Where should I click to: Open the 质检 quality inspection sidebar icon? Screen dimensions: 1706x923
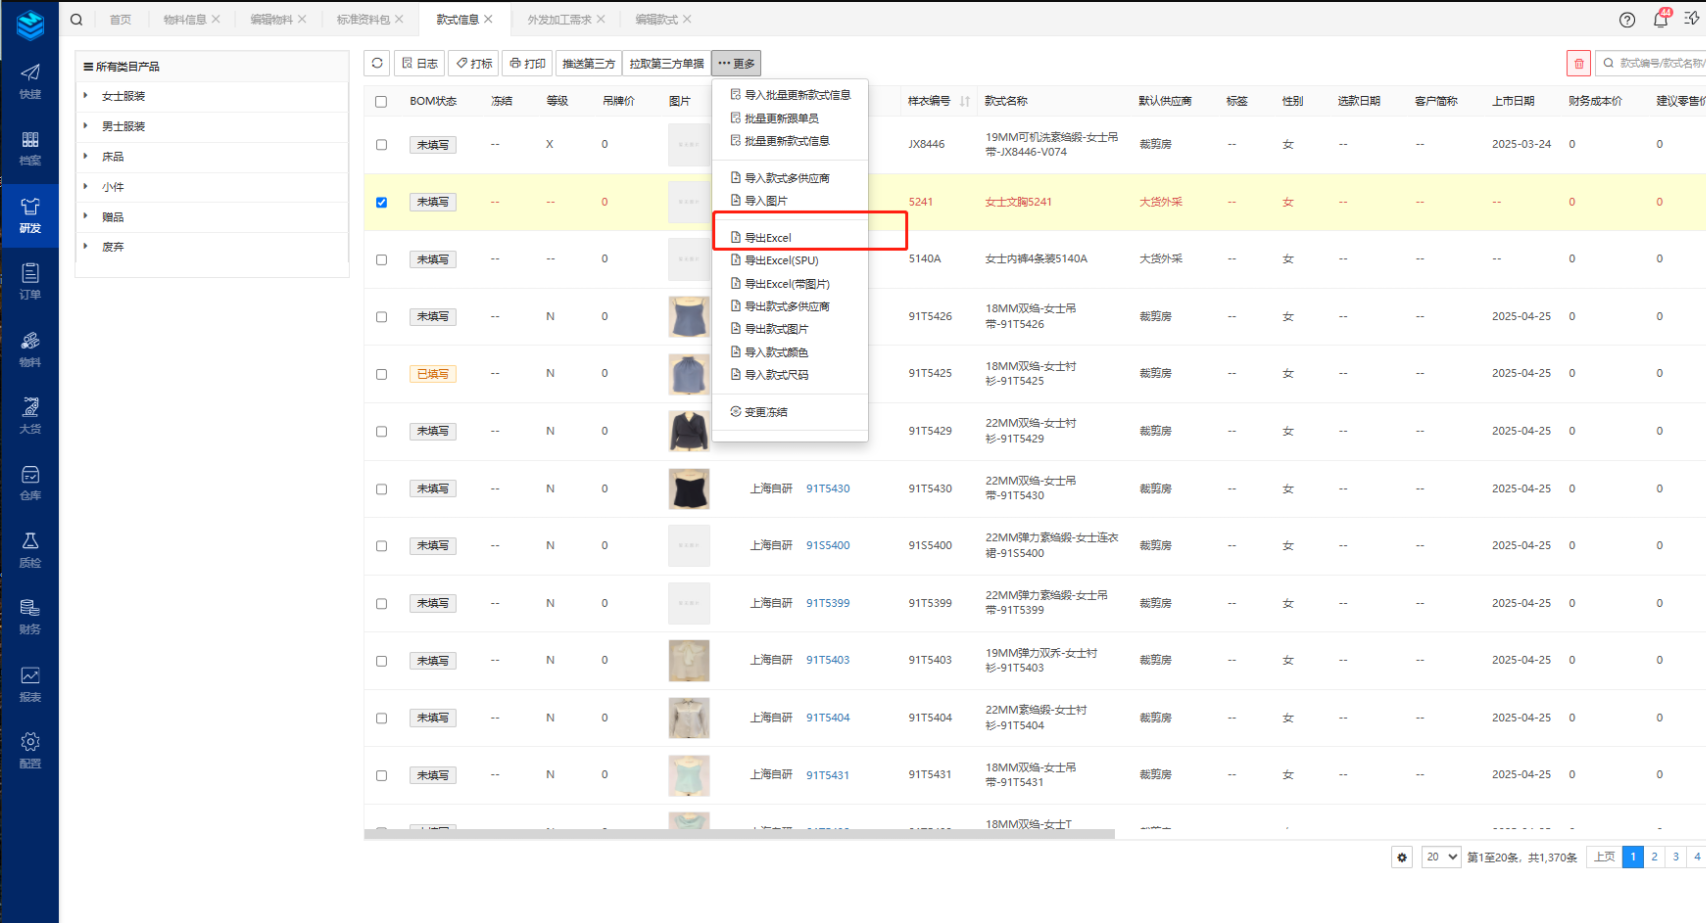point(30,549)
